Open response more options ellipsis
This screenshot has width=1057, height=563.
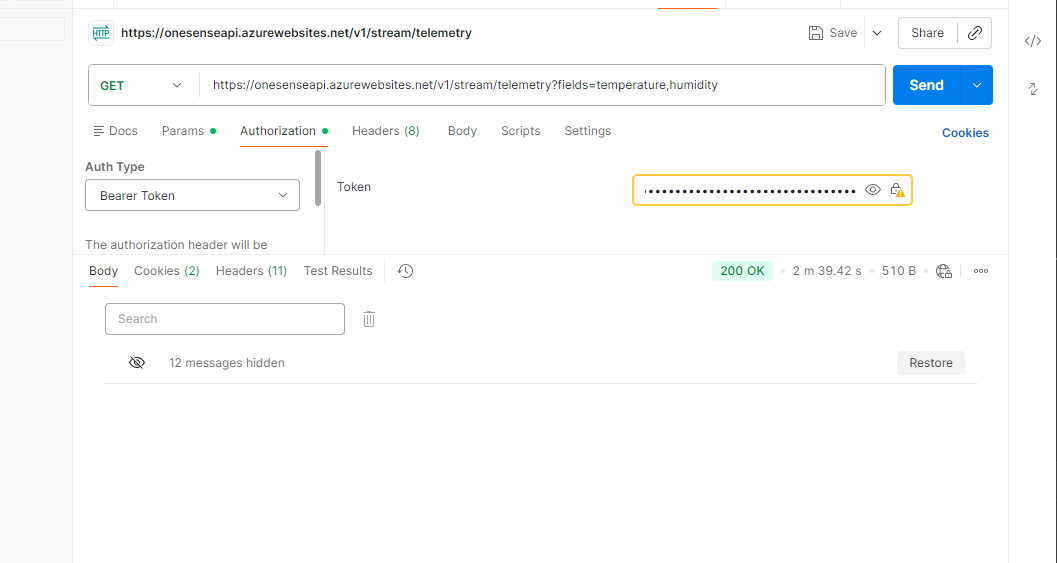pos(981,271)
